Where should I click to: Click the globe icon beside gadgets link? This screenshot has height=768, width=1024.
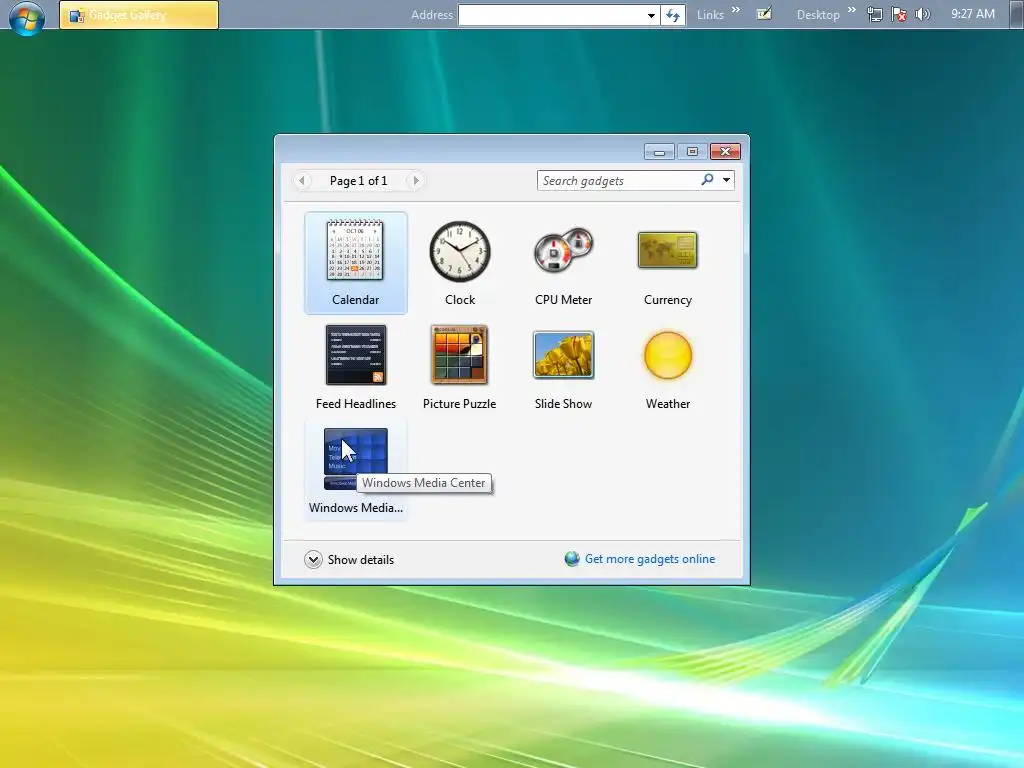coord(572,559)
